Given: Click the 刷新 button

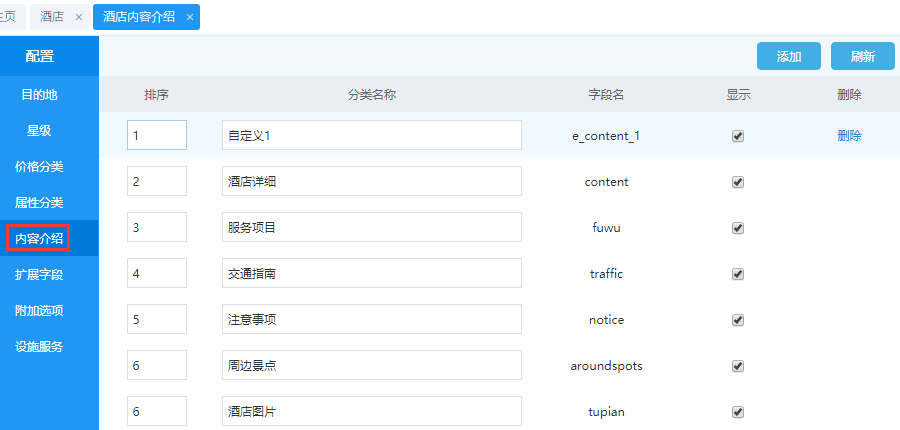Looking at the screenshot, I should pos(862,56).
